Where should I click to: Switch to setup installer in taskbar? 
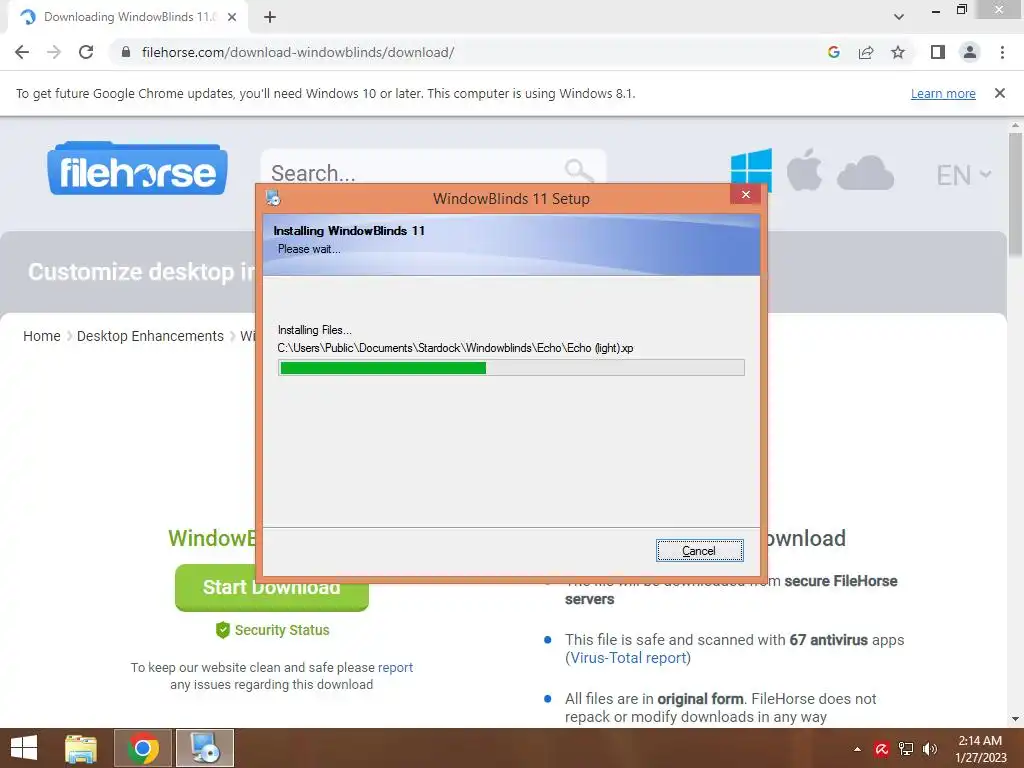coord(205,748)
